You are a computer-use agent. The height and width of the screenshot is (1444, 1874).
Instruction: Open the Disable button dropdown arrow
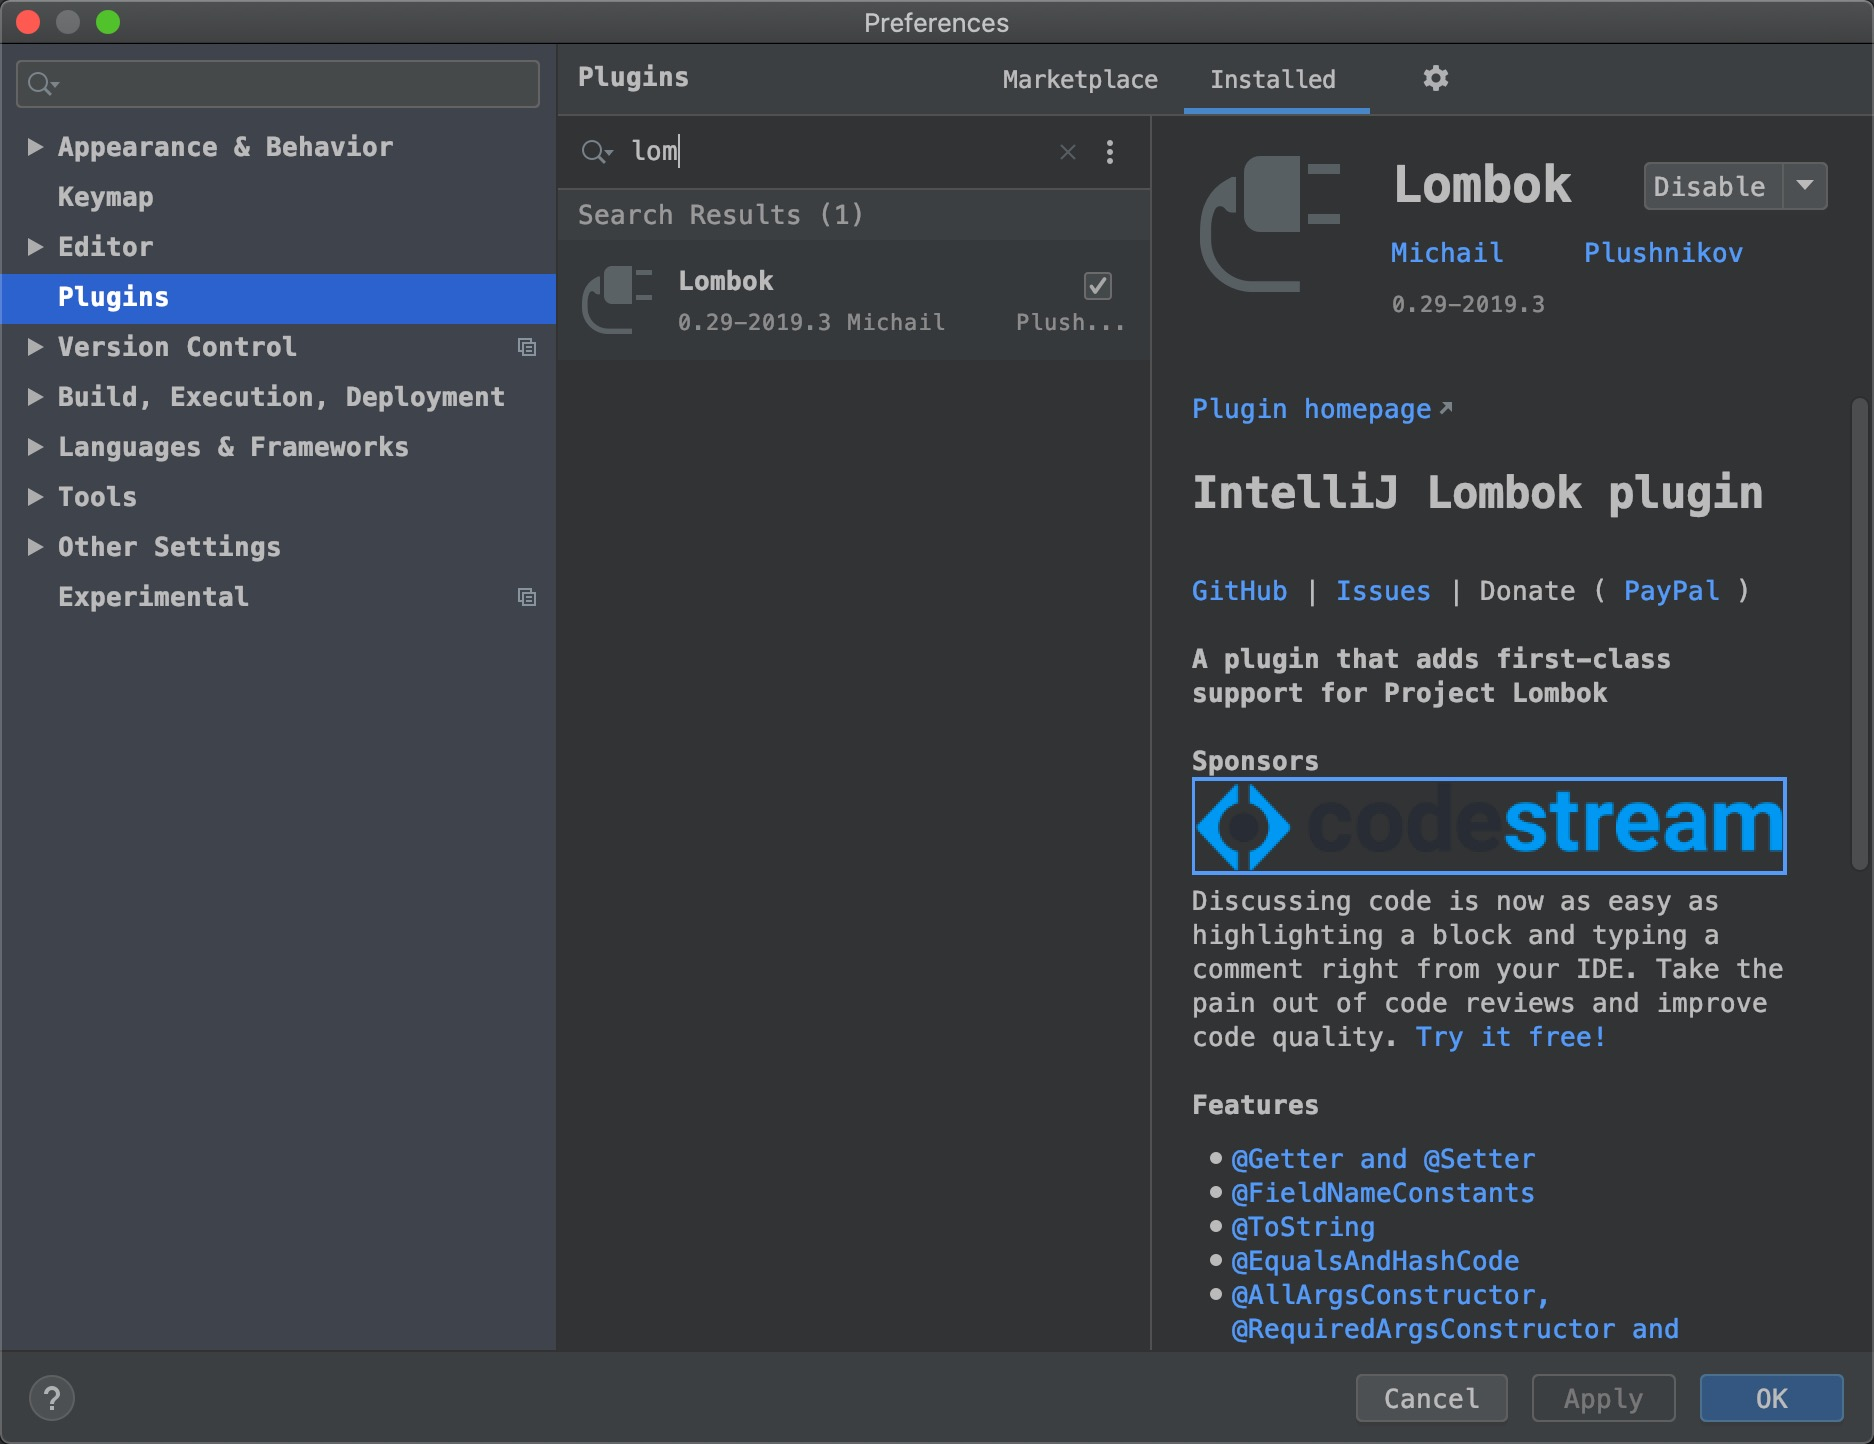[1805, 186]
